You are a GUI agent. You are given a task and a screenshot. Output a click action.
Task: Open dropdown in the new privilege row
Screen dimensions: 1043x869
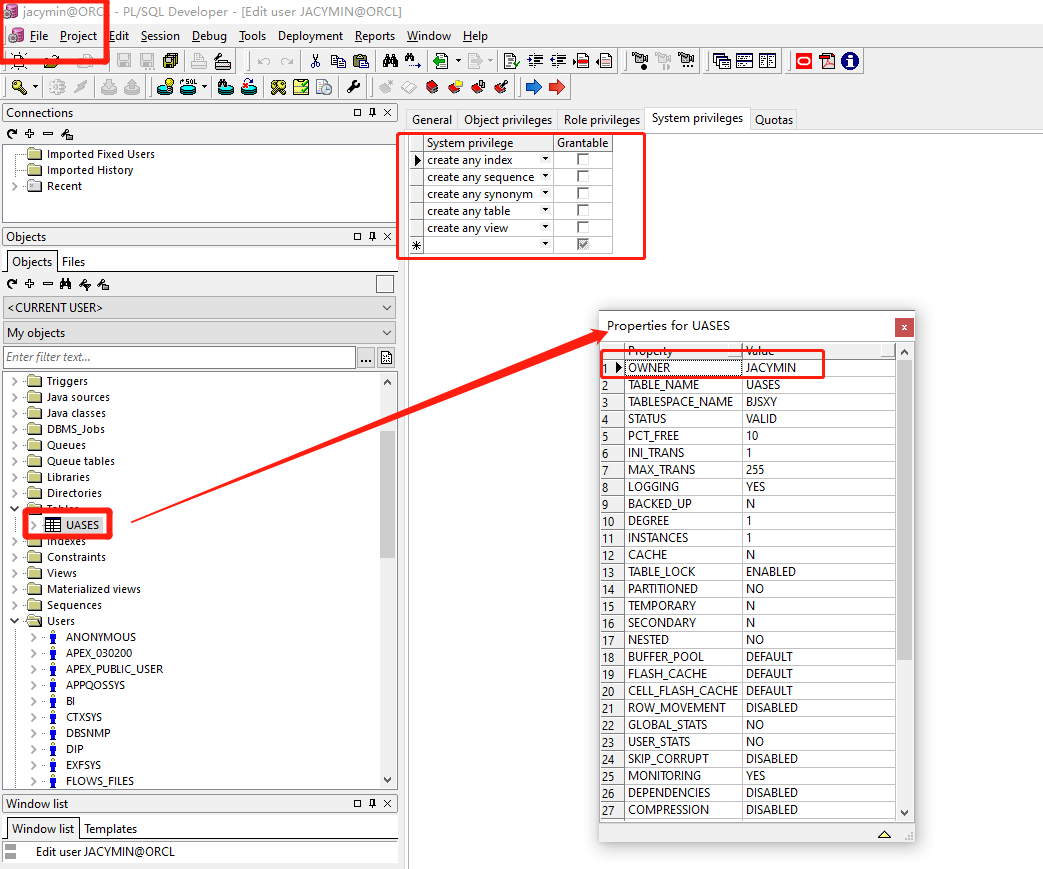tap(545, 244)
